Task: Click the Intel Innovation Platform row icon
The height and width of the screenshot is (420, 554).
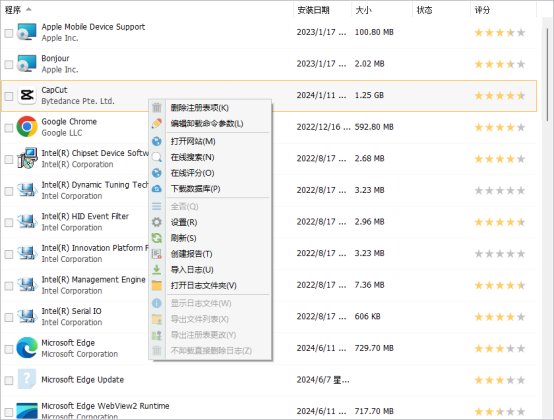Action: 27,253
